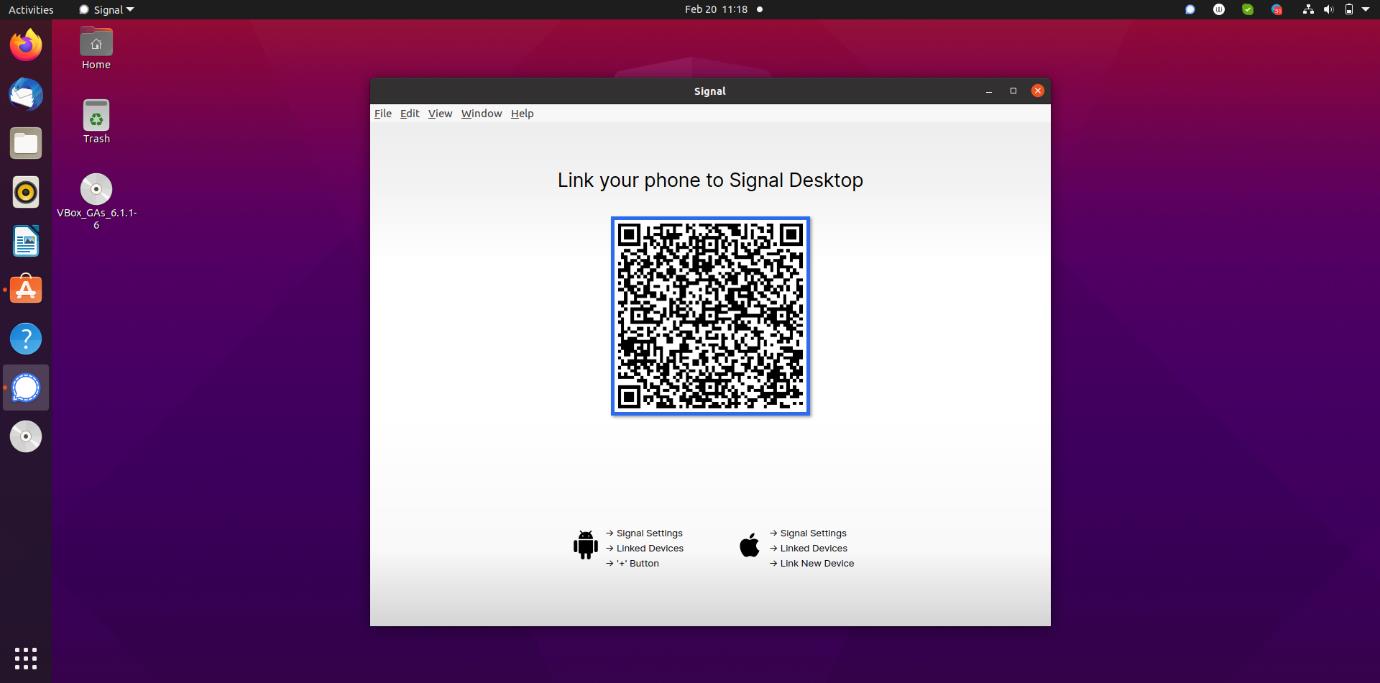Launch LibreOffice Writer from the dock
This screenshot has height=683, width=1380.
[26, 241]
